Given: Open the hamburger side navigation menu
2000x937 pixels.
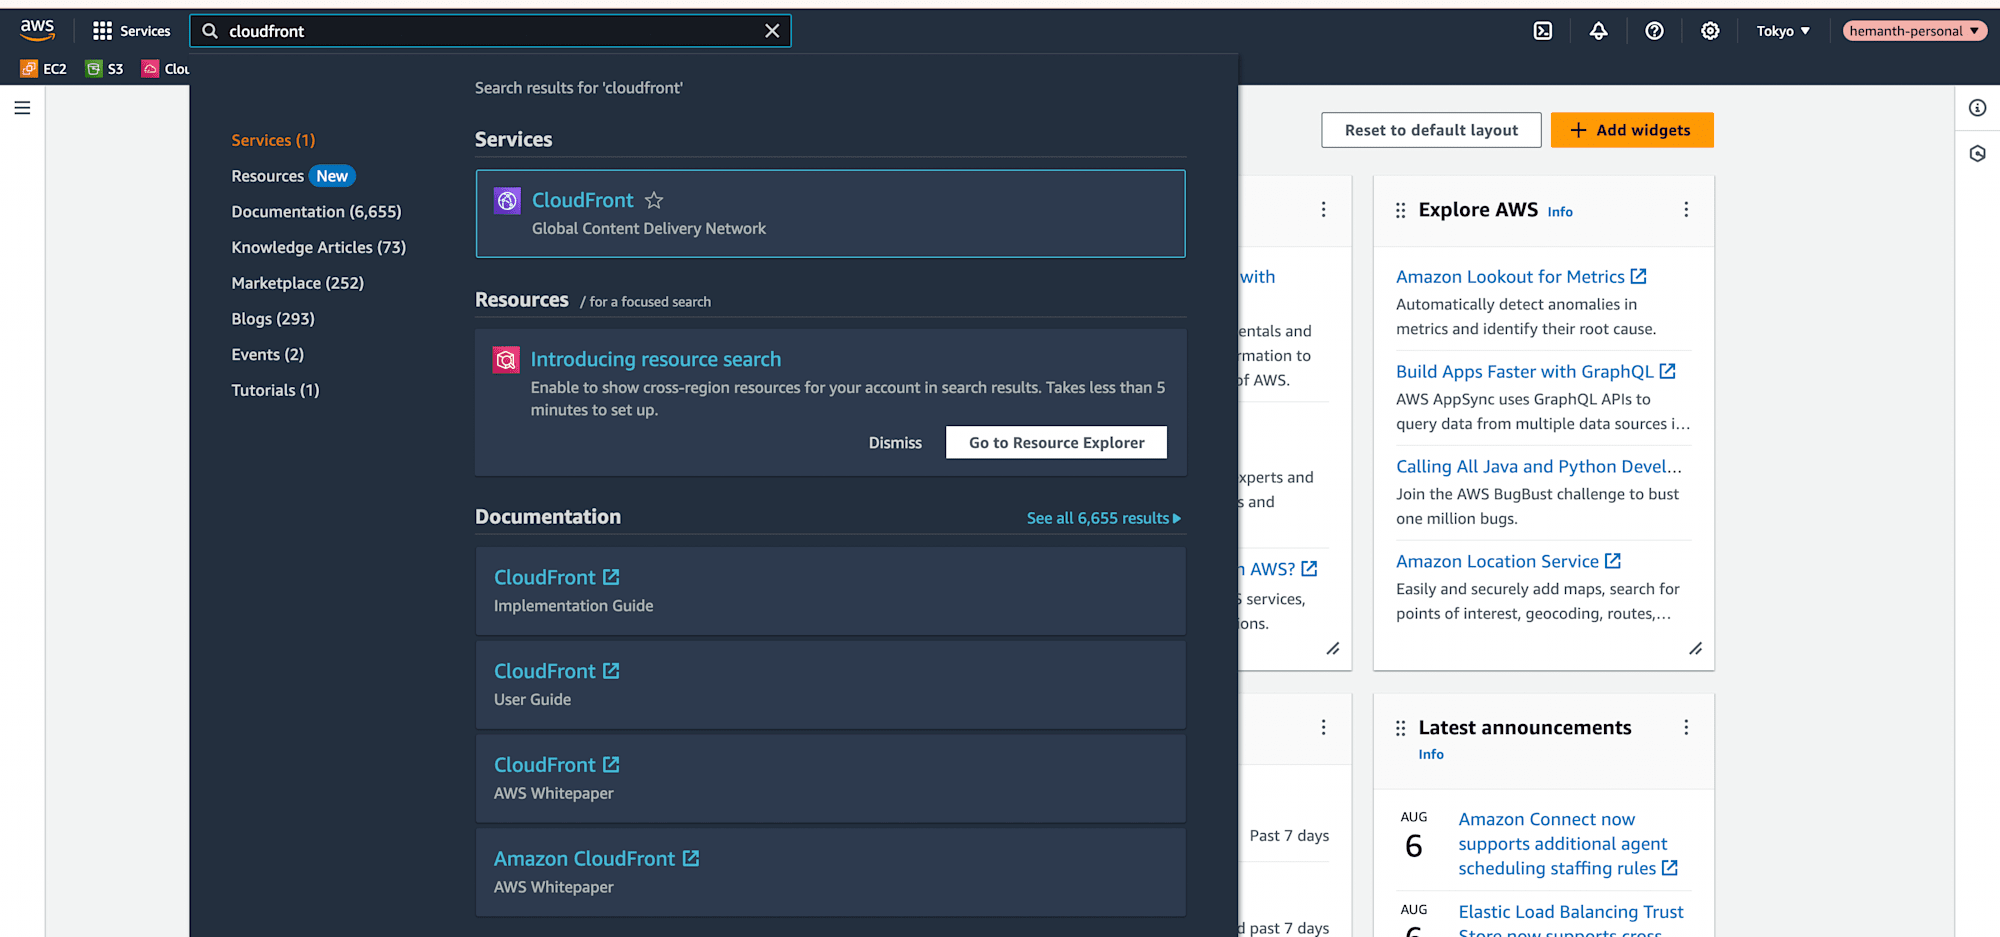Looking at the screenshot, I should (x=22, y=108).
